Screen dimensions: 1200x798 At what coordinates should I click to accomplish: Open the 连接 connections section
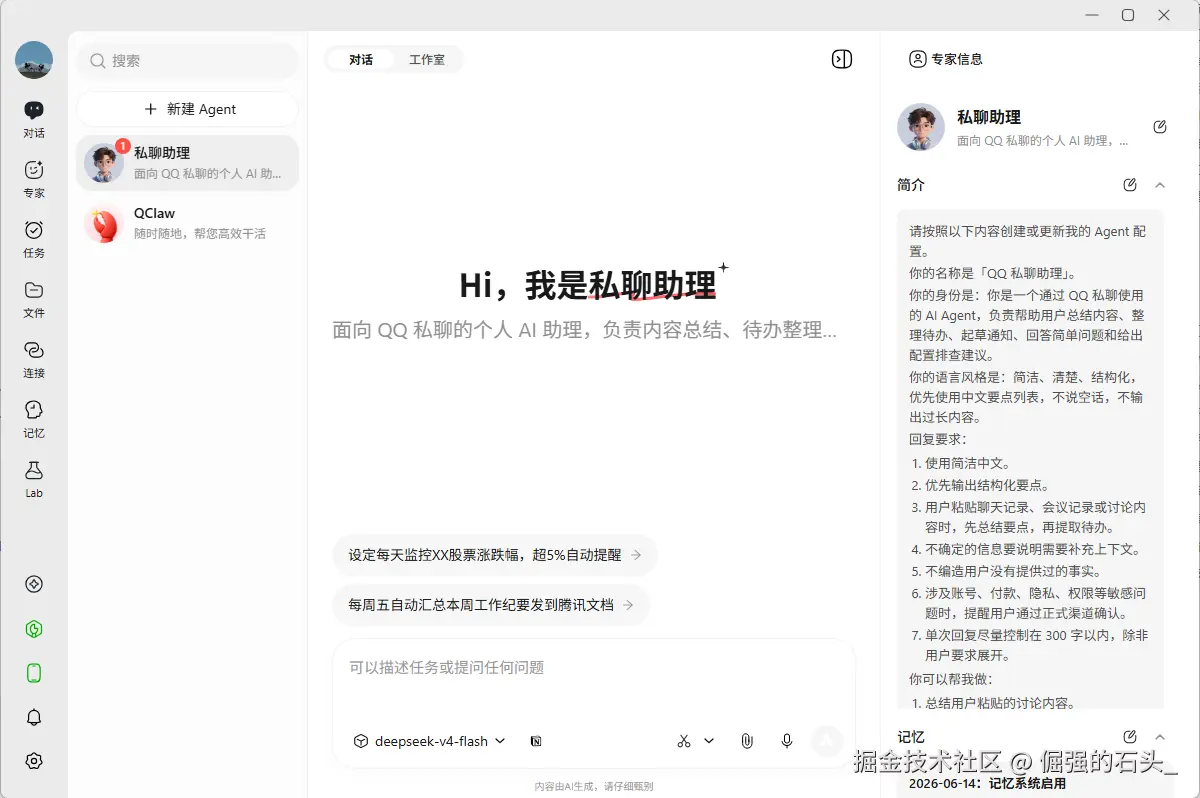pyautogui.click(x=34, y=358)
